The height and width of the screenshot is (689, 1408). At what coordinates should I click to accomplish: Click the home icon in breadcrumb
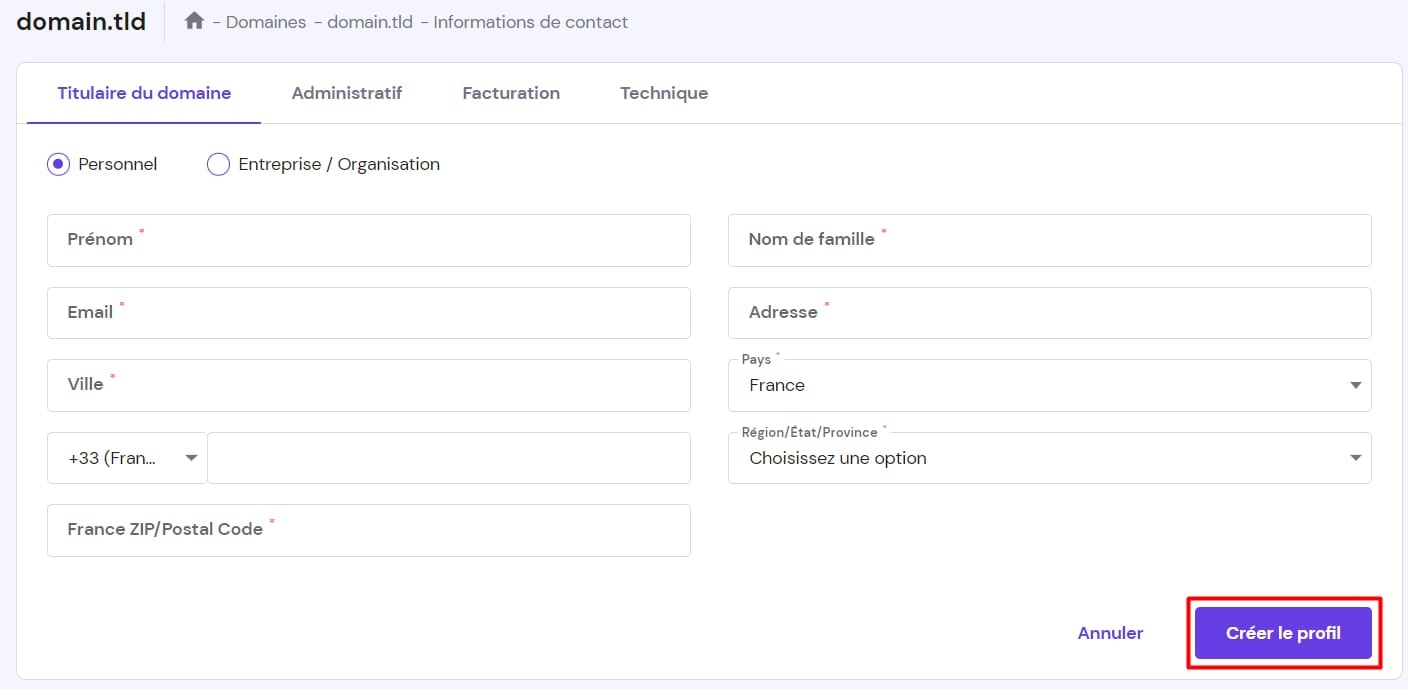point(194,21)
